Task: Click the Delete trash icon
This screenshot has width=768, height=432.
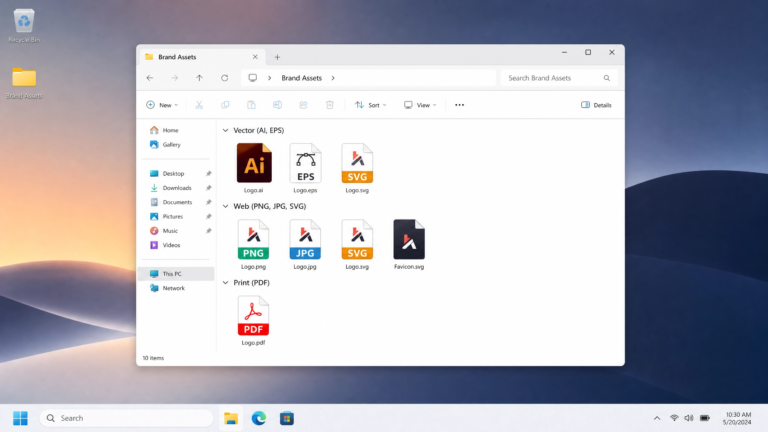Action: [330, 105]
